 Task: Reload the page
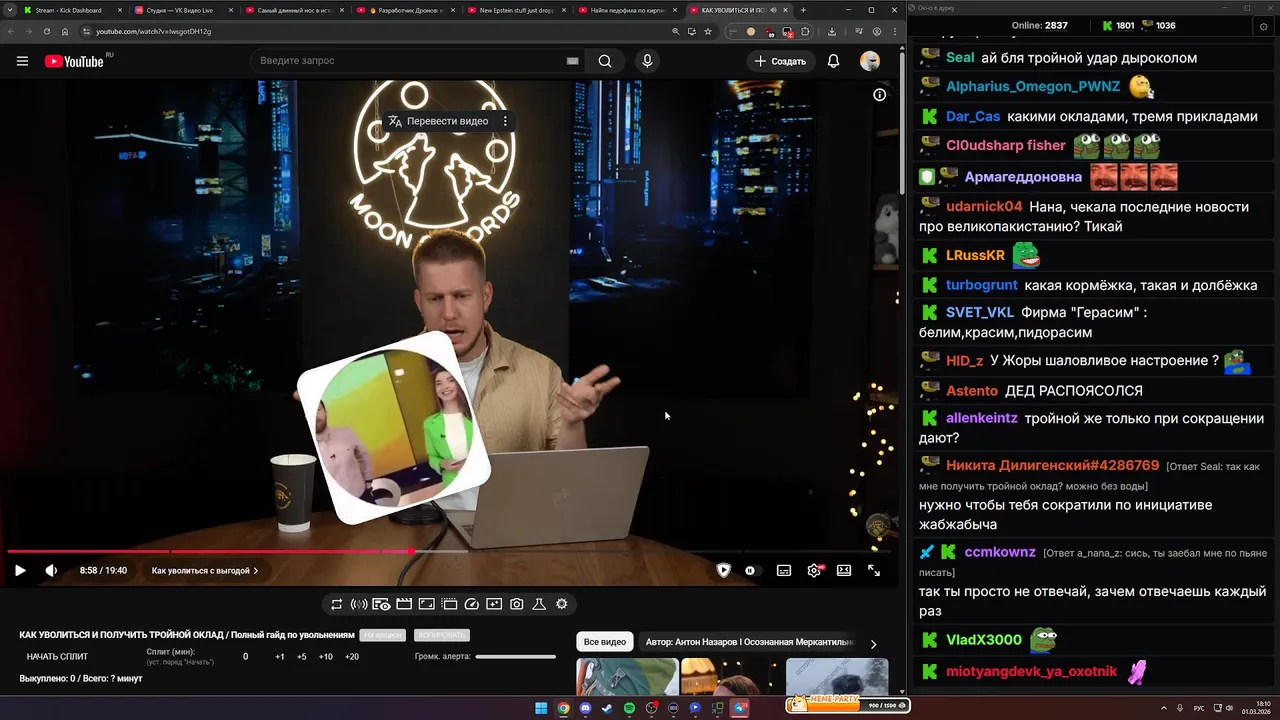point(47,31)
